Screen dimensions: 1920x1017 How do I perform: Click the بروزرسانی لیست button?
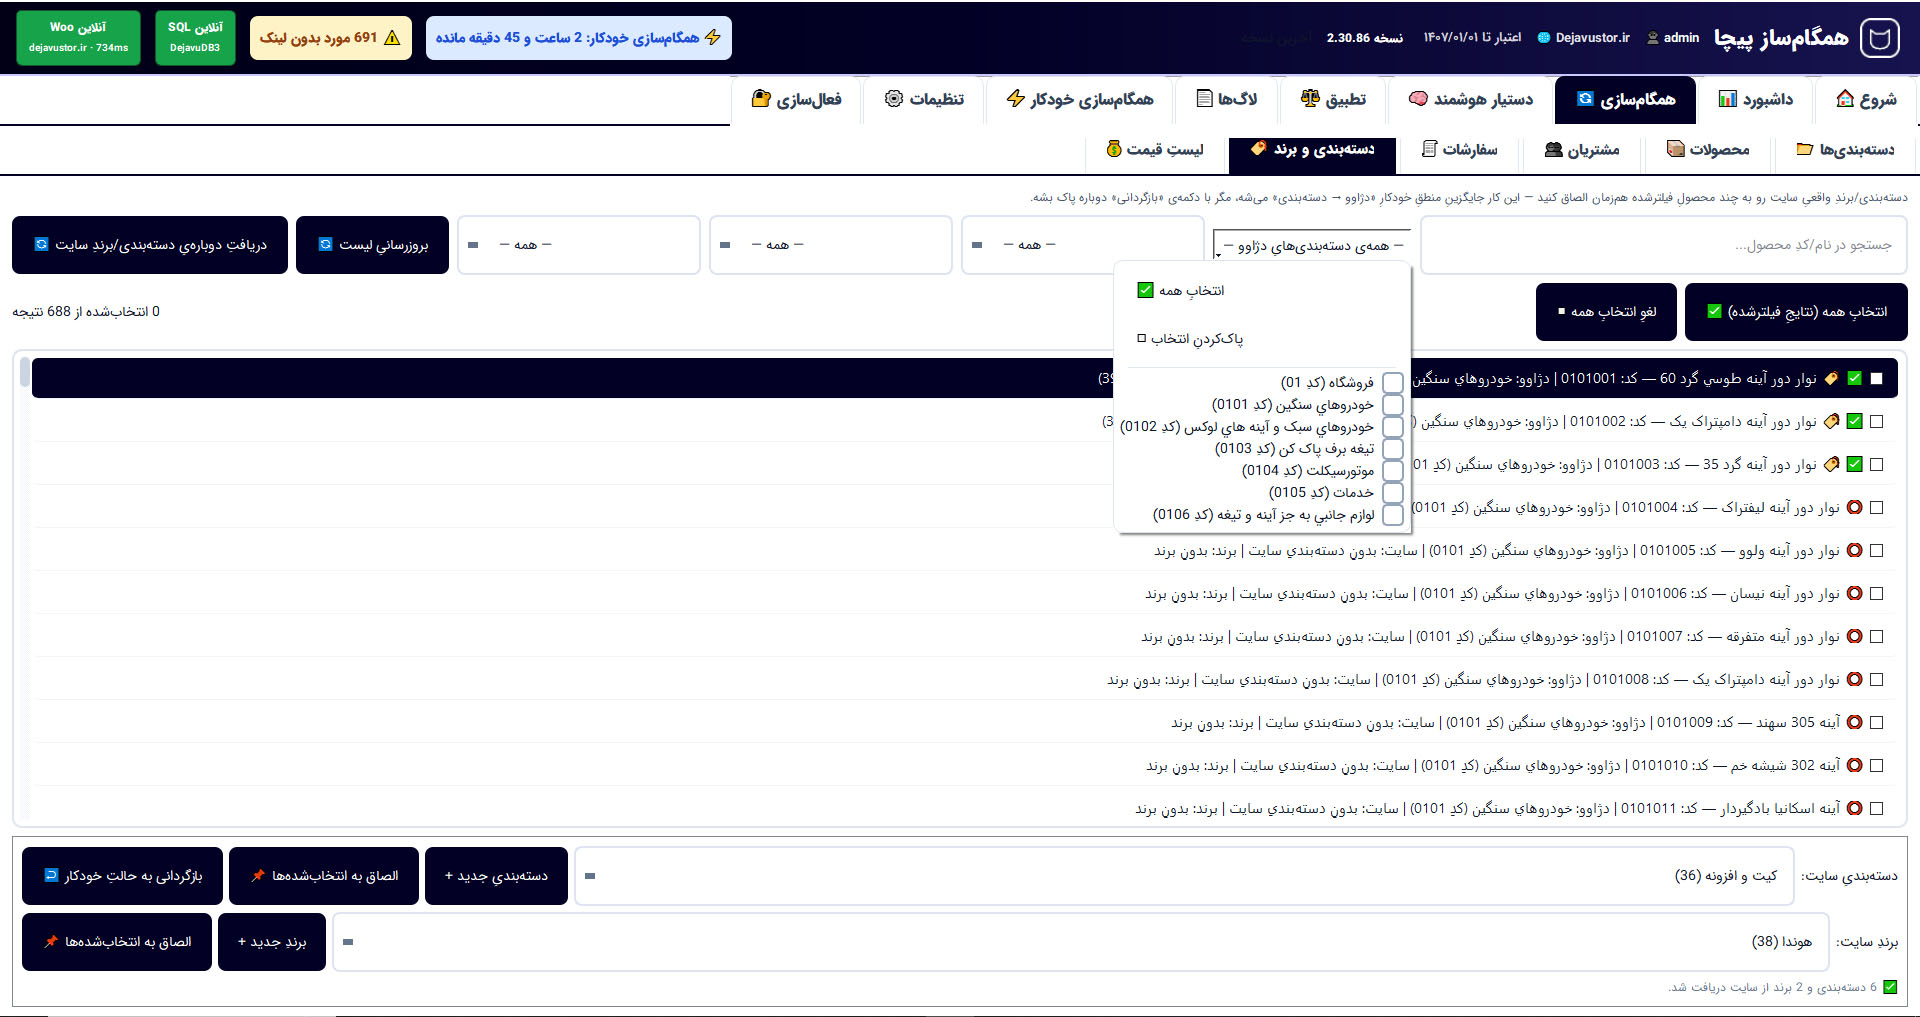click(x=373, y=245)
